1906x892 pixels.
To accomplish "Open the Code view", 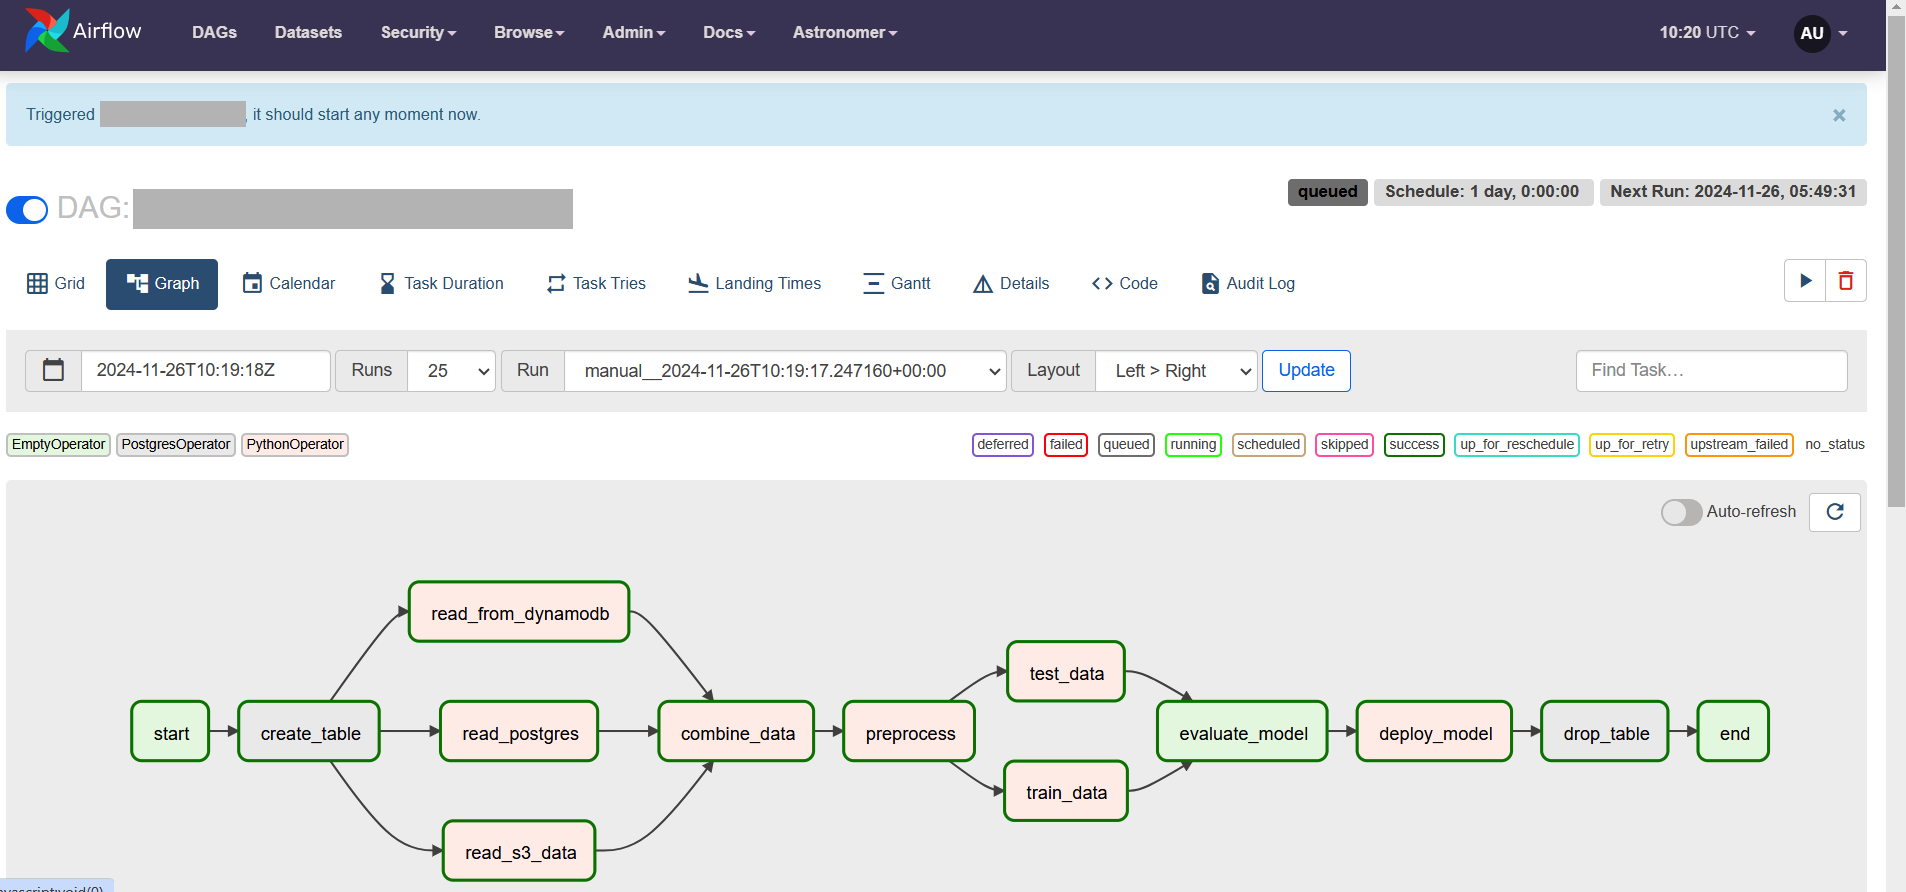I will tap(1124, 284).
